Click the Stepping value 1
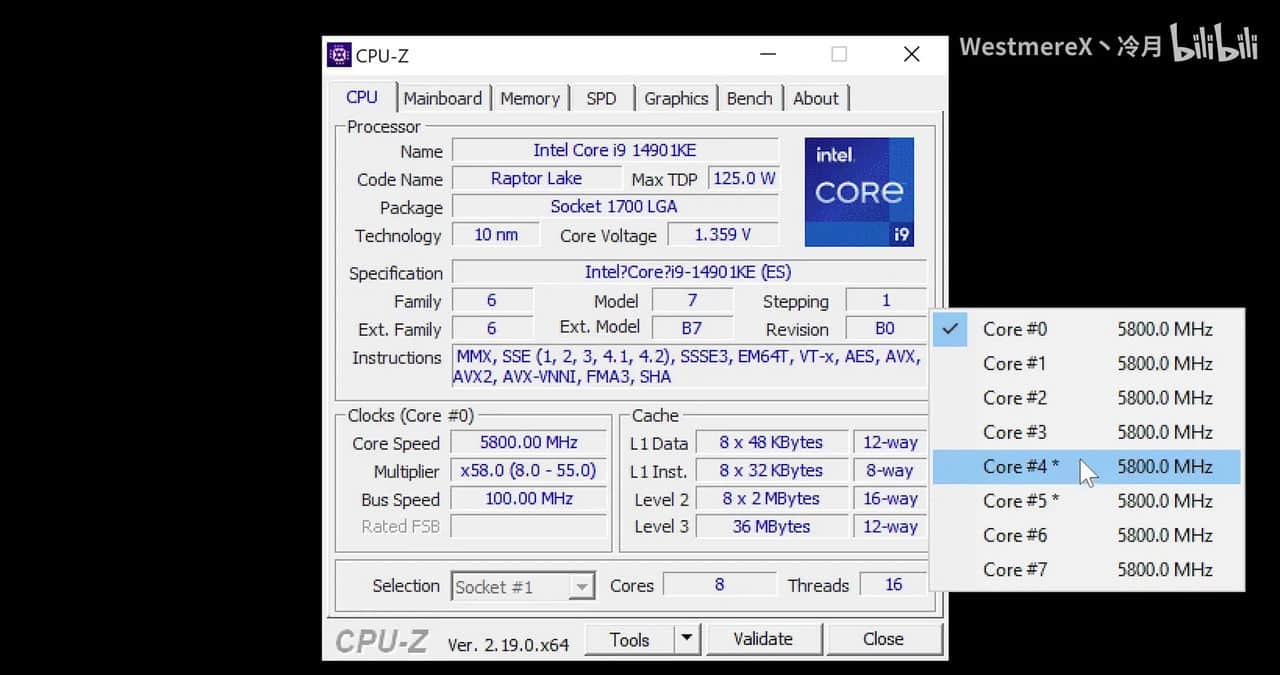The width and height of the screenshot is (1280, 675). (x=886, y=300)
